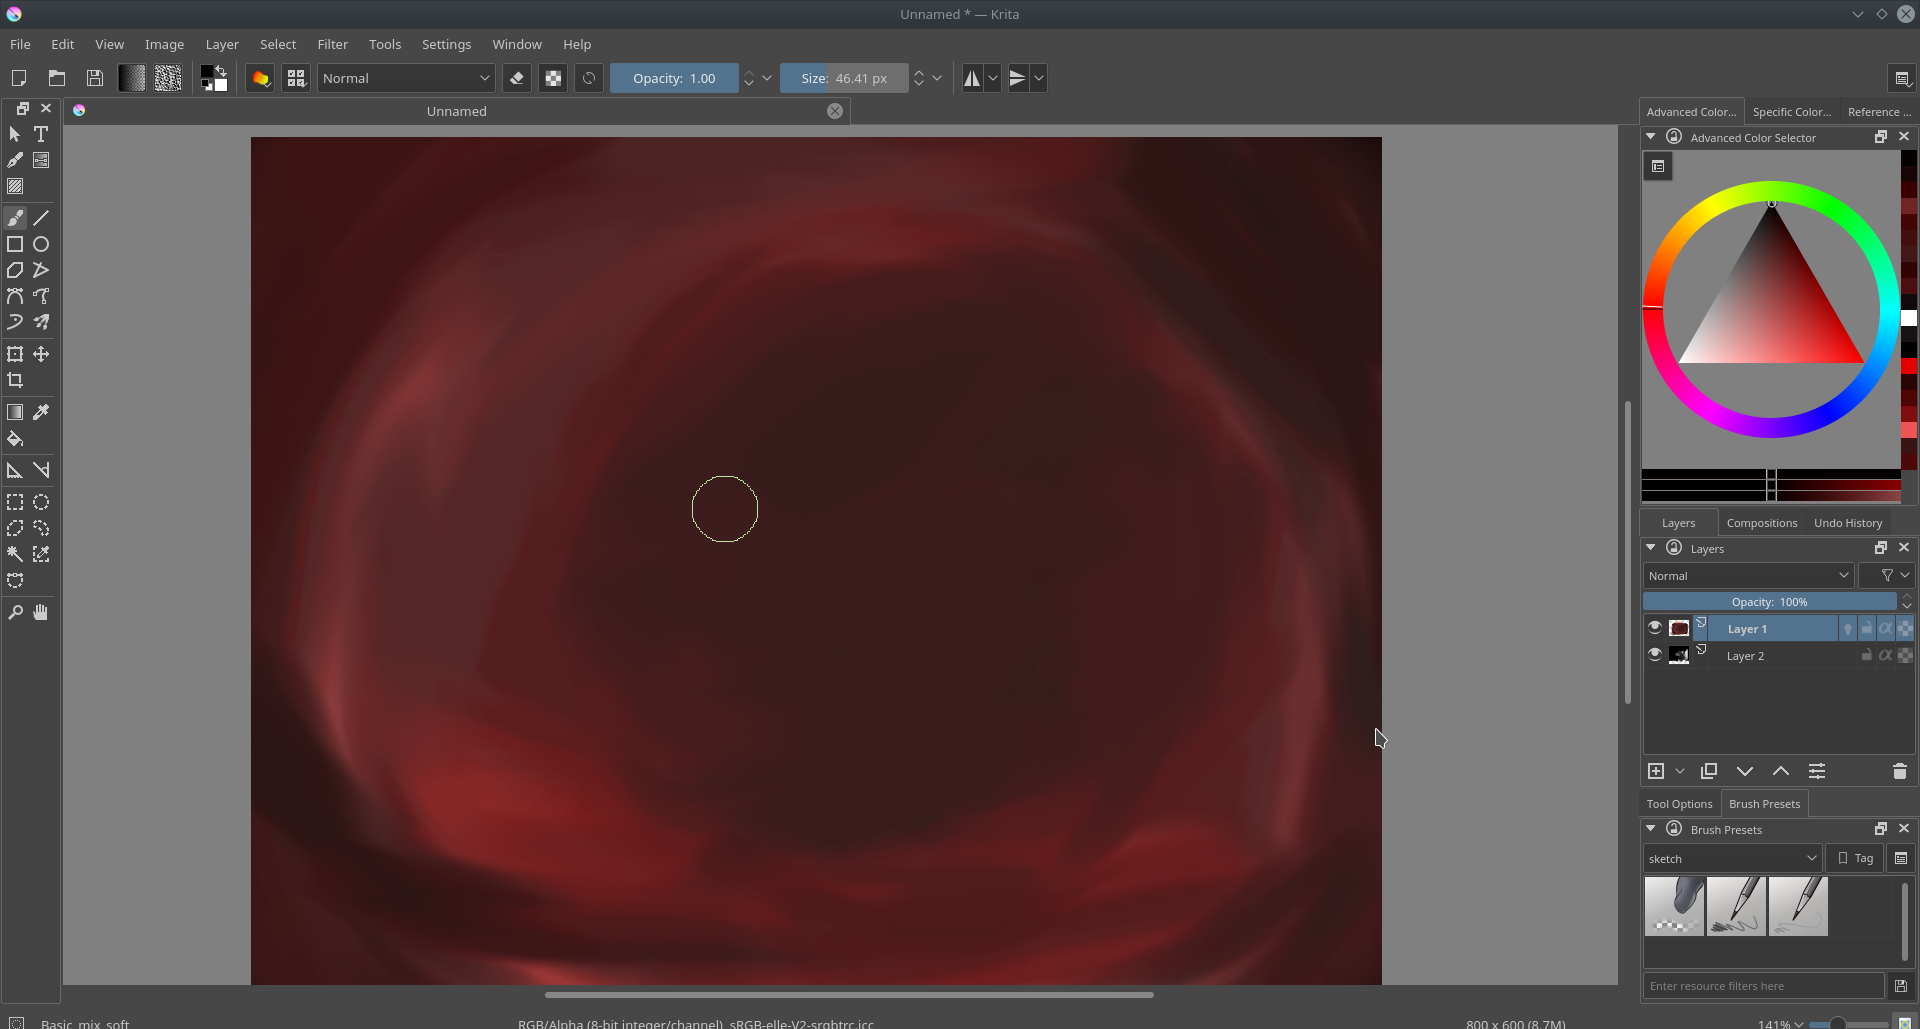Viewport: 1920px width, 1029px height.
Task: Open the brush presets chooser
Action: tap(296, 78)
